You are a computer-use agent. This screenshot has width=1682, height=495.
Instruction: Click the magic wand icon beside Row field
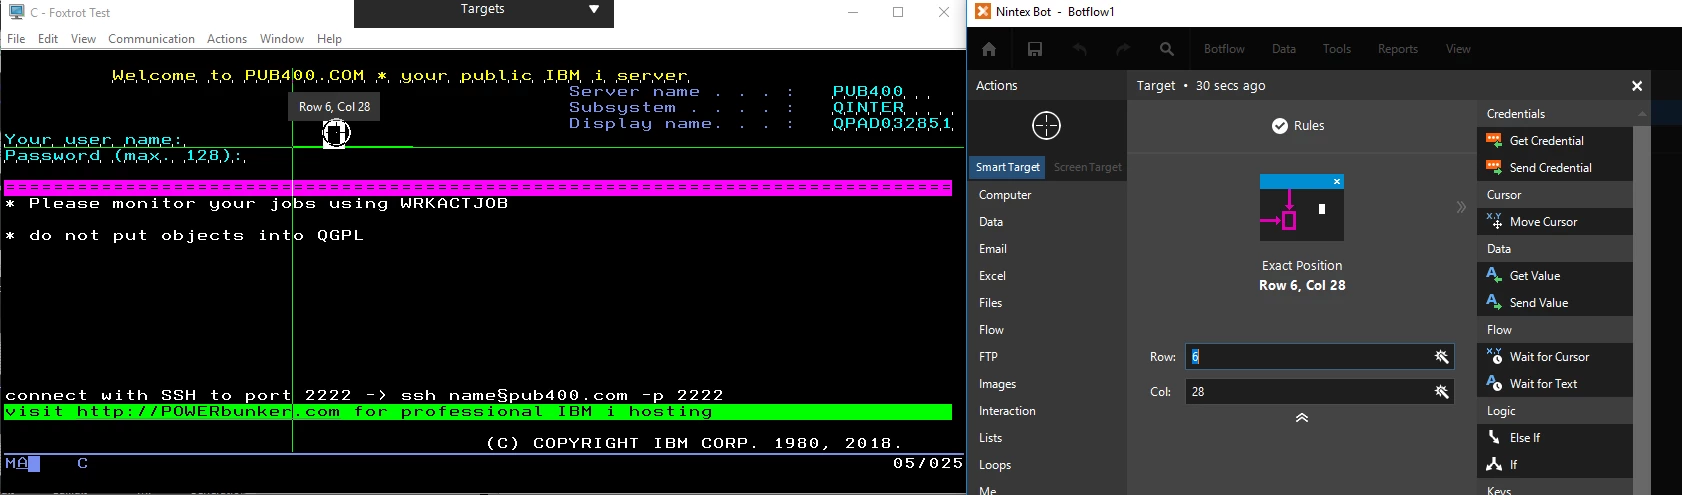1441,357
